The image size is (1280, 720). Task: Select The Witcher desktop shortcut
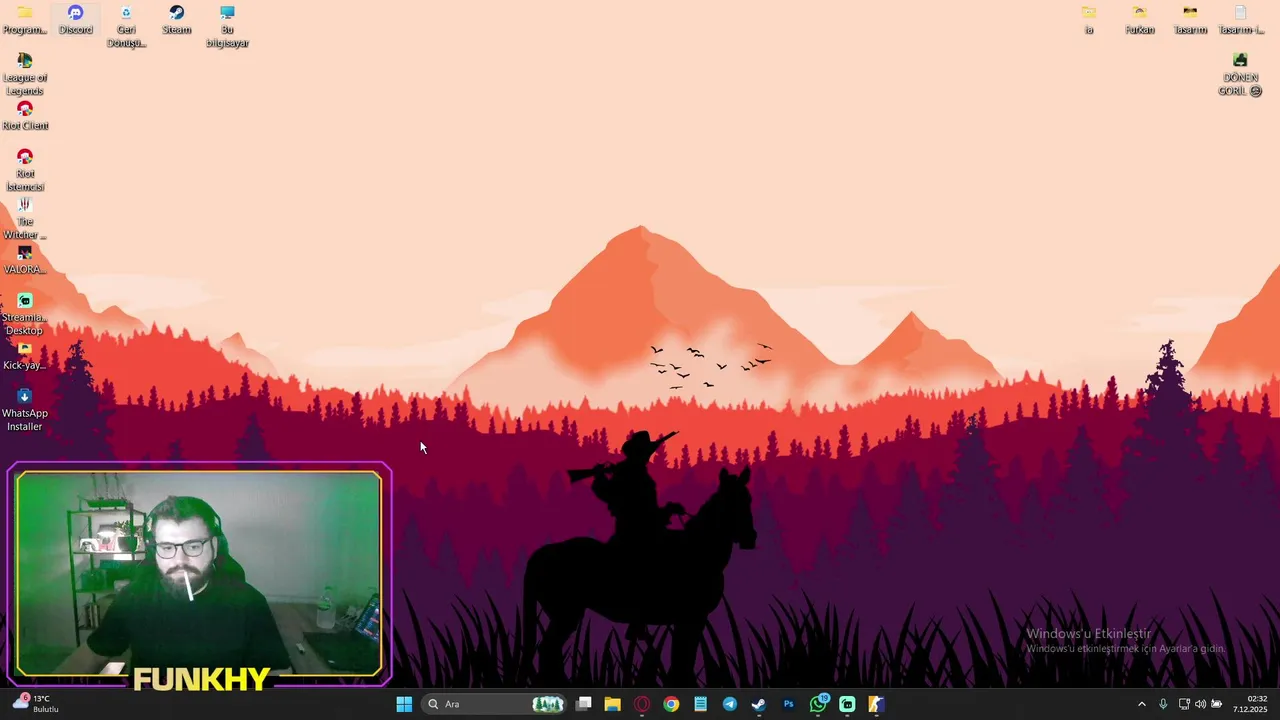click(x=25, y=218)
